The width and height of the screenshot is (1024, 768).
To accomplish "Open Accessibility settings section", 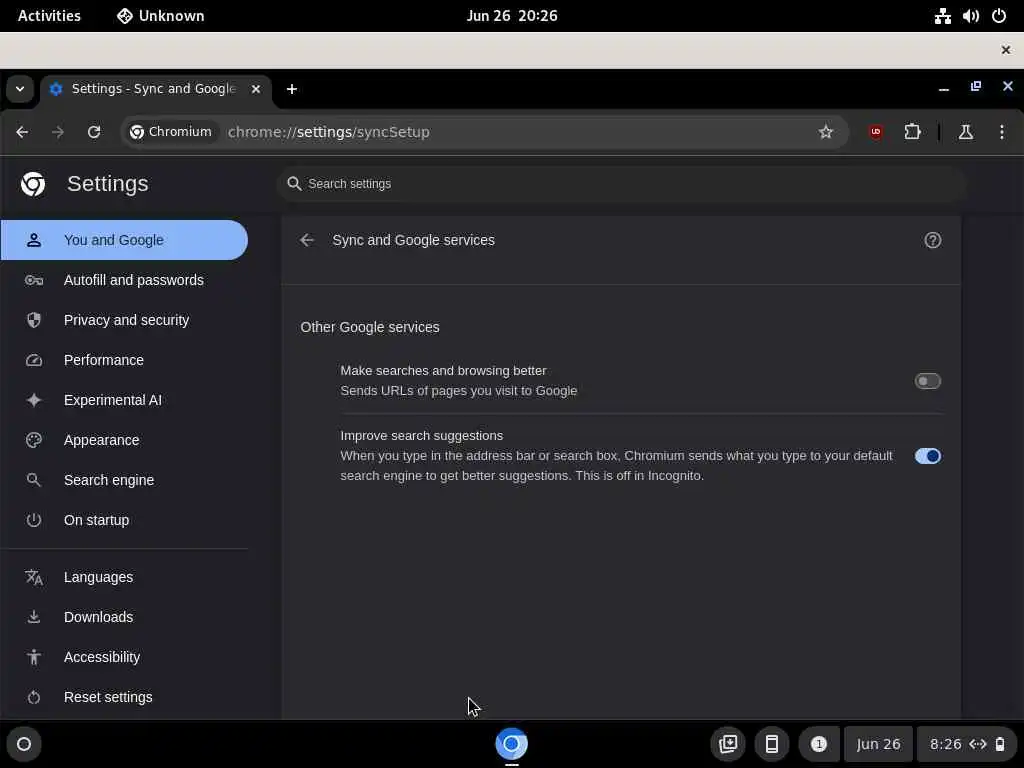I will [x=124, y=657].
